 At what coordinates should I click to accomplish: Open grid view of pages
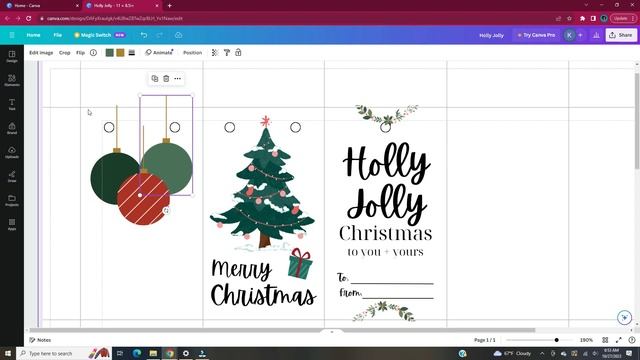point(605,340)
